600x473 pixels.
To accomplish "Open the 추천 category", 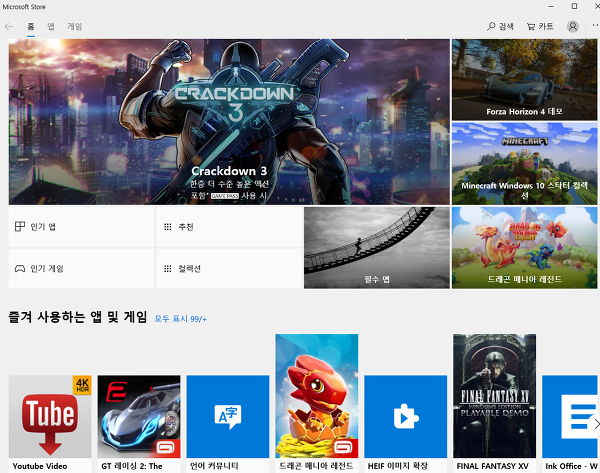I will point(229,227).
